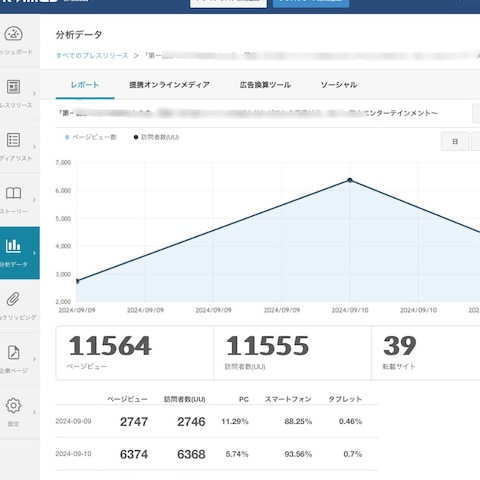Select the story open-book icon
This screenshot has height=480, width=480.
point(13,193)
